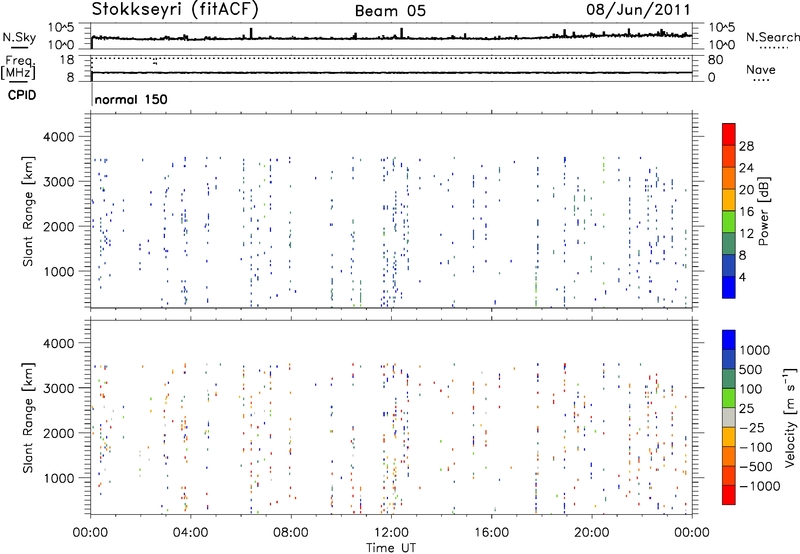Click the '25' velocity colorbar label
The width and height of the screenshot is (800, 554).
coord(747,408)
